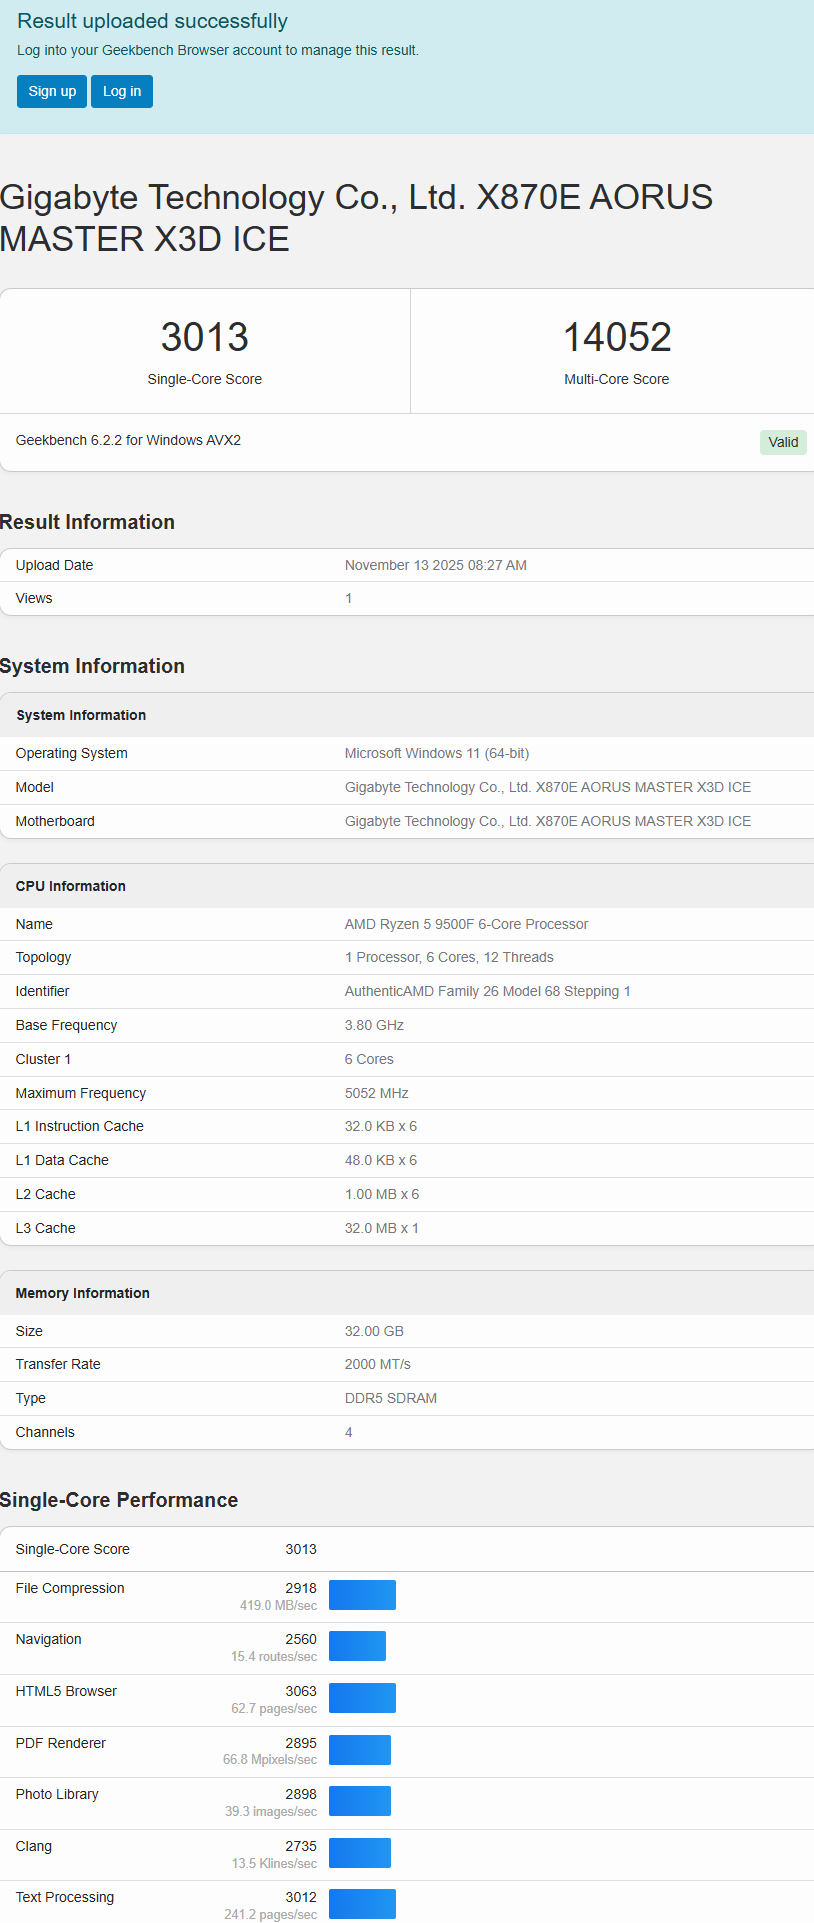Click the Text Processing score bar
This screenshot has width=814, height=1923.
(x=362, y=1904)
